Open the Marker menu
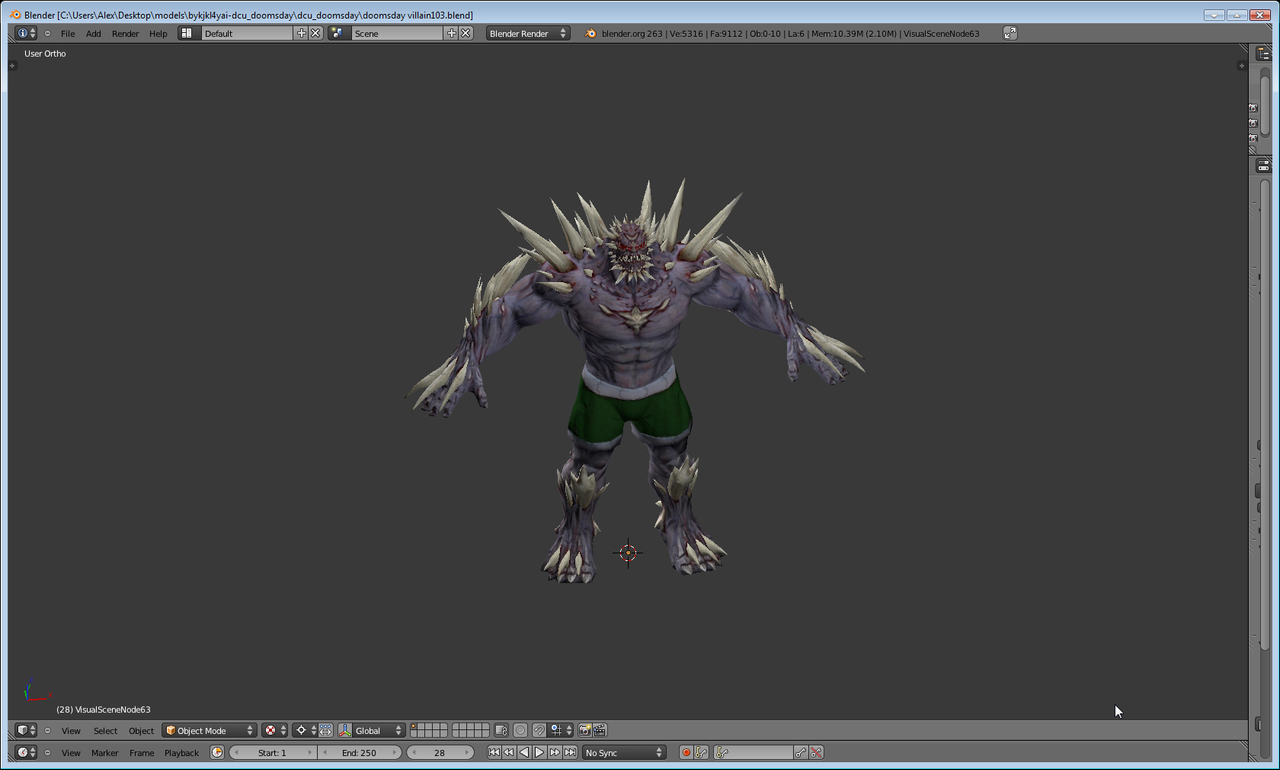Image resolution: width=1280 pixels, height=770 pixels. click(x=105, y=753)
